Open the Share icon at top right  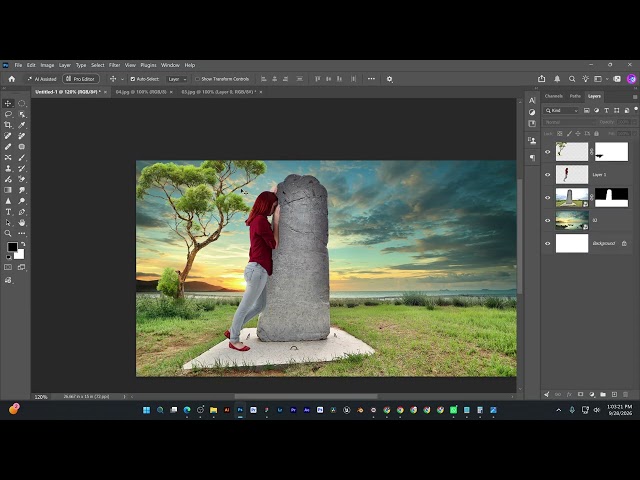point(542,79)
